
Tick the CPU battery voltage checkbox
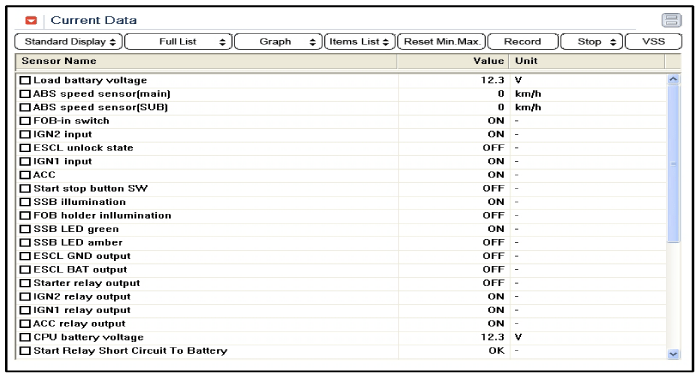click(x=25, y=337)
